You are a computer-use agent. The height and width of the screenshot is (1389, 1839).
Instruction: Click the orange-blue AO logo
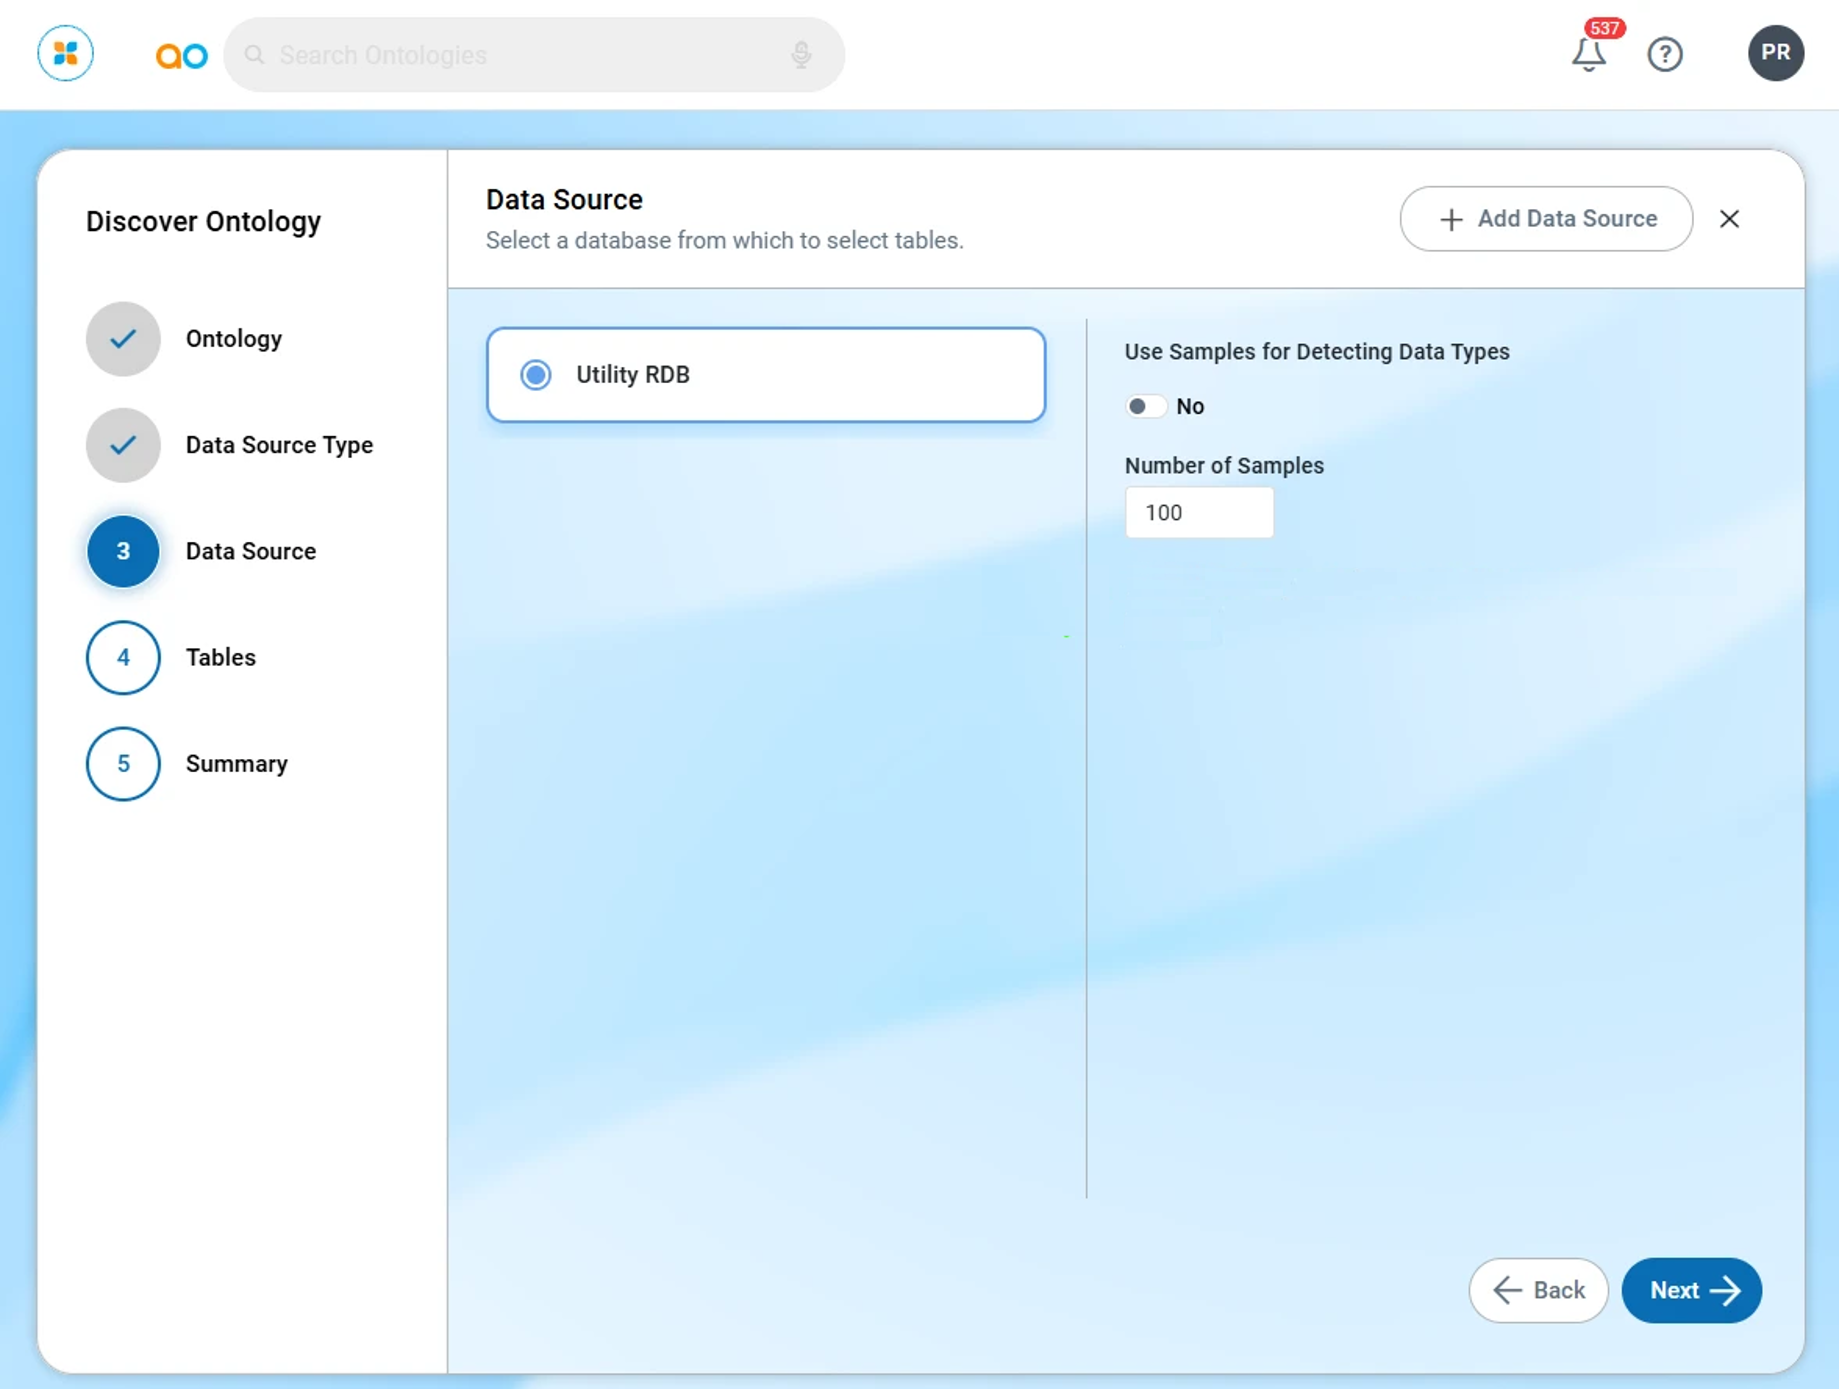pyautogui.click(x=181, y=55)
